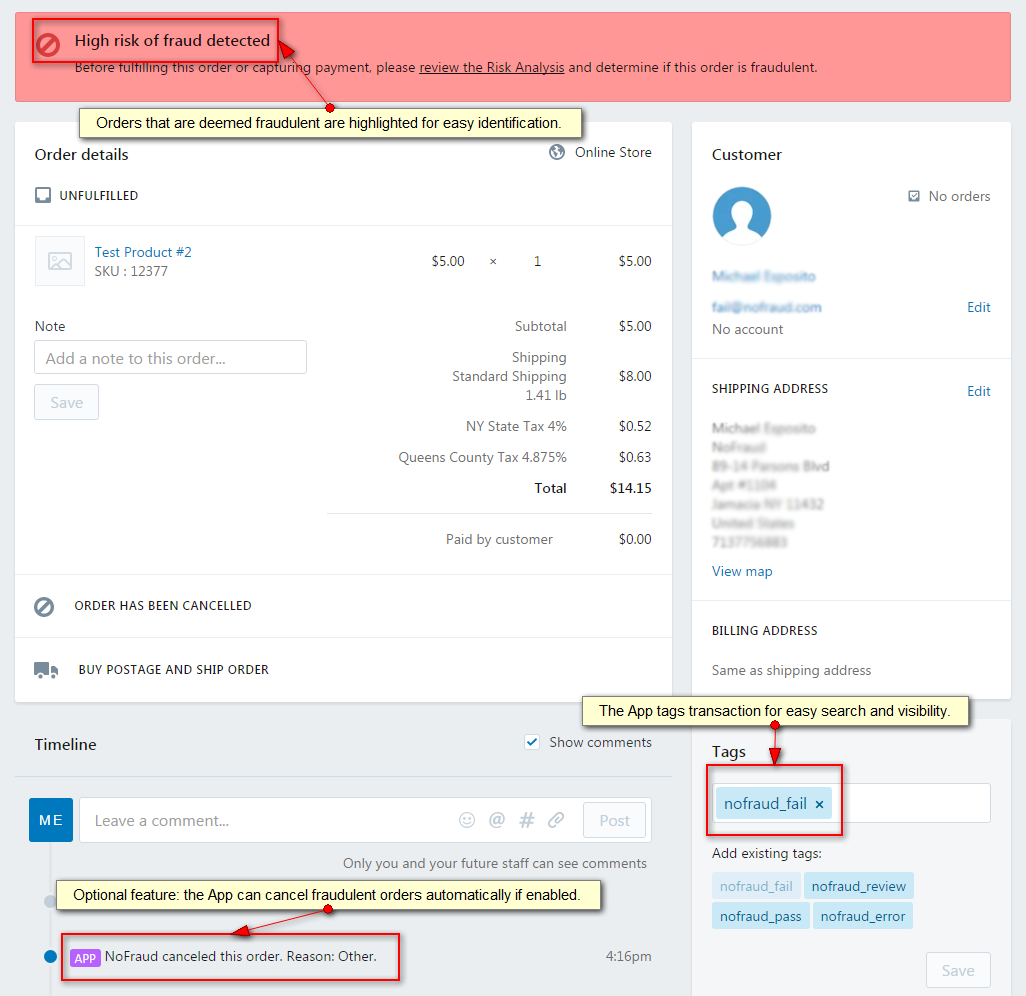Open View map under the shipping address

click(742, 571)
